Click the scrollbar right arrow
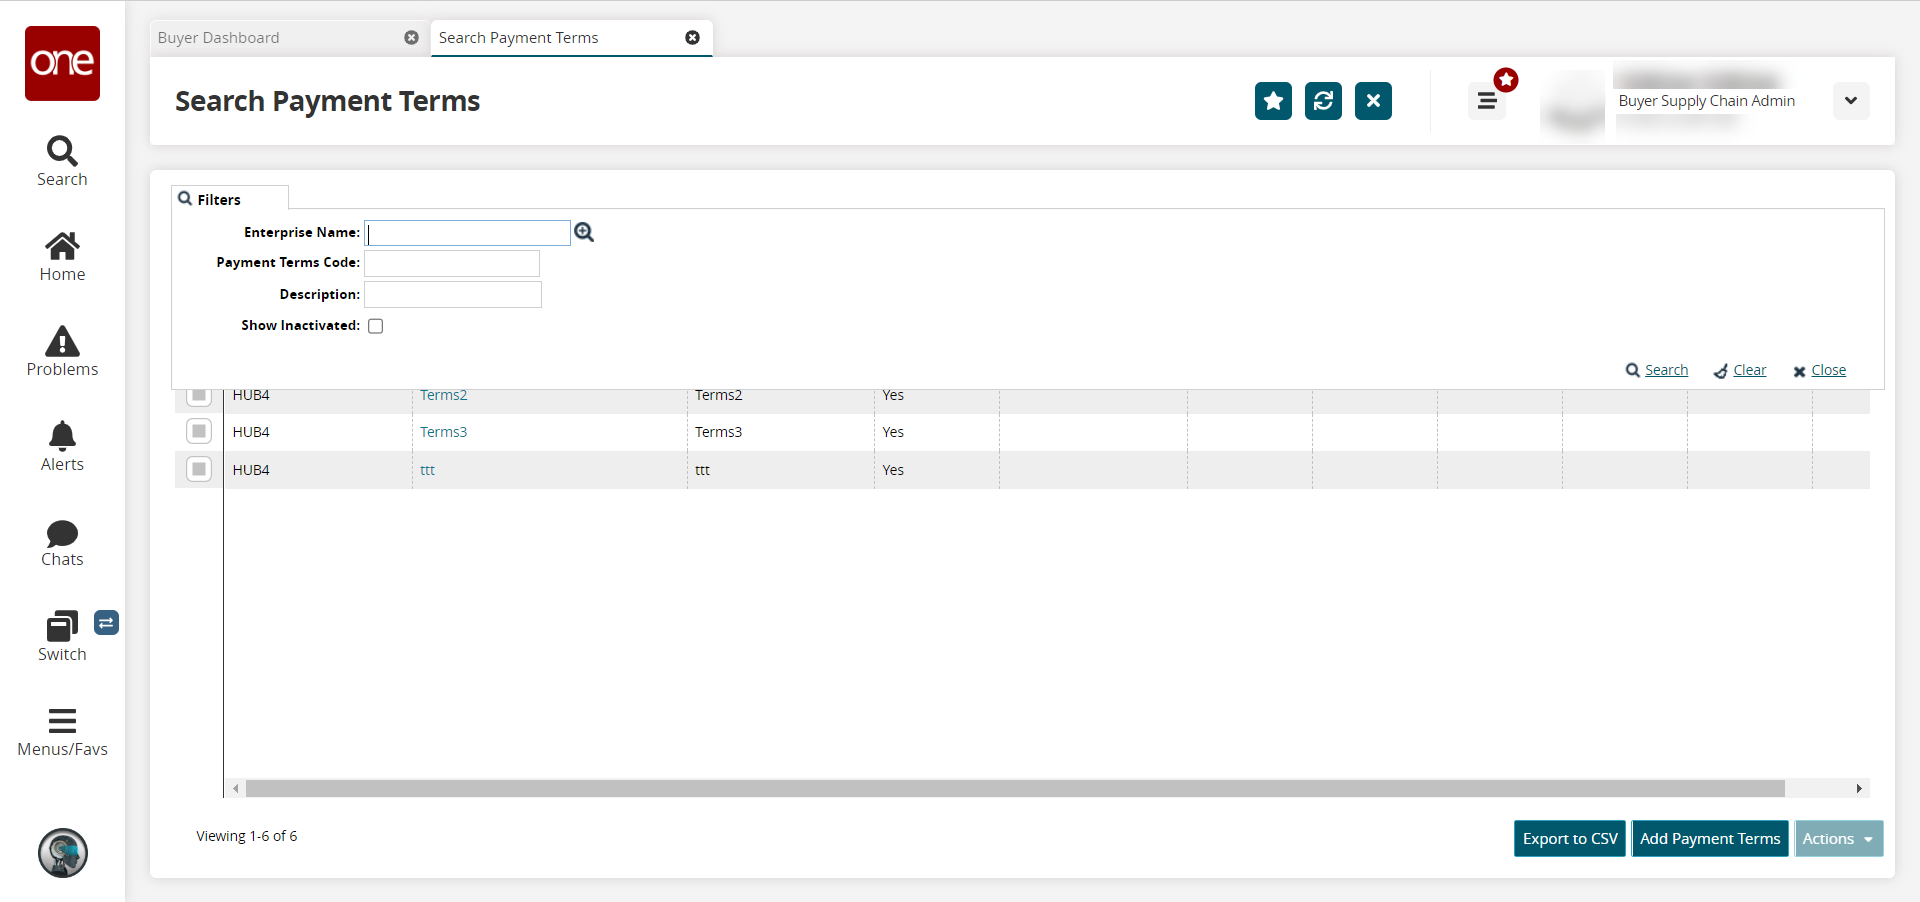 coord(1859,789)
